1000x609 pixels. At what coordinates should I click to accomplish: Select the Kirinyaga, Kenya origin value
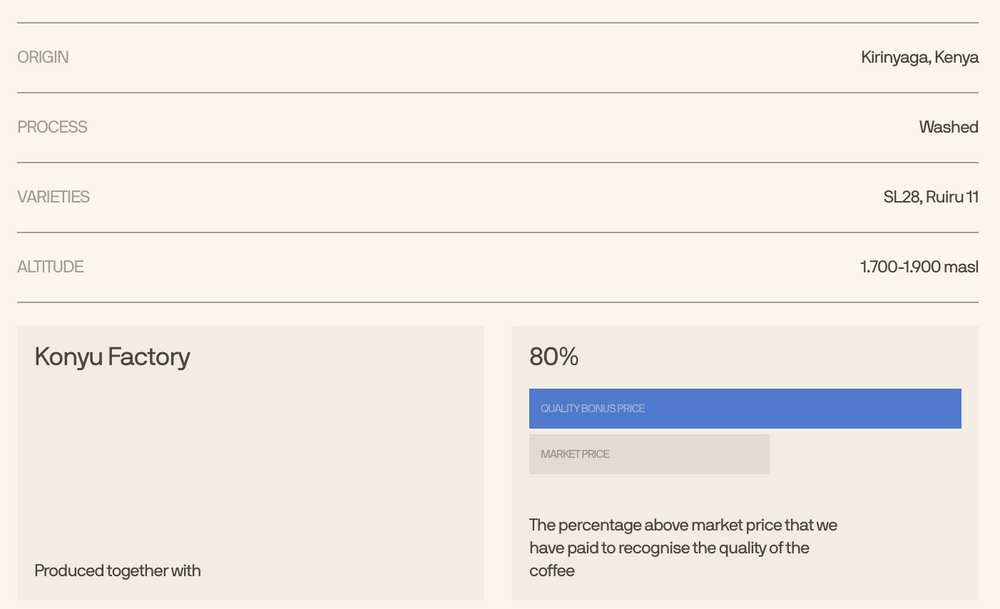tap(920, 57)
